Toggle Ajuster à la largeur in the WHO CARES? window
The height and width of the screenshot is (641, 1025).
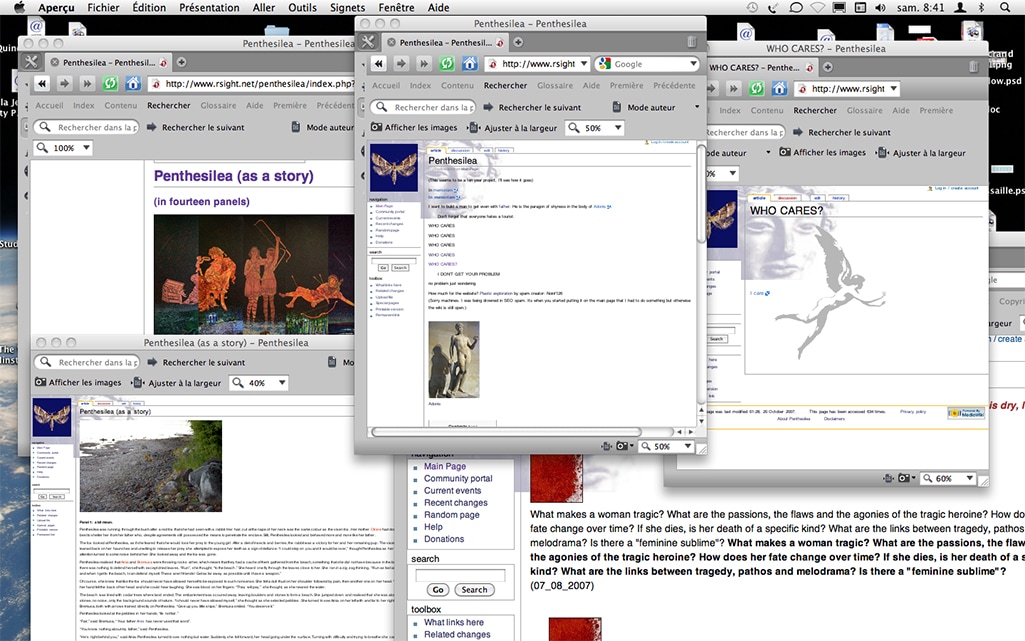point(922,153)
